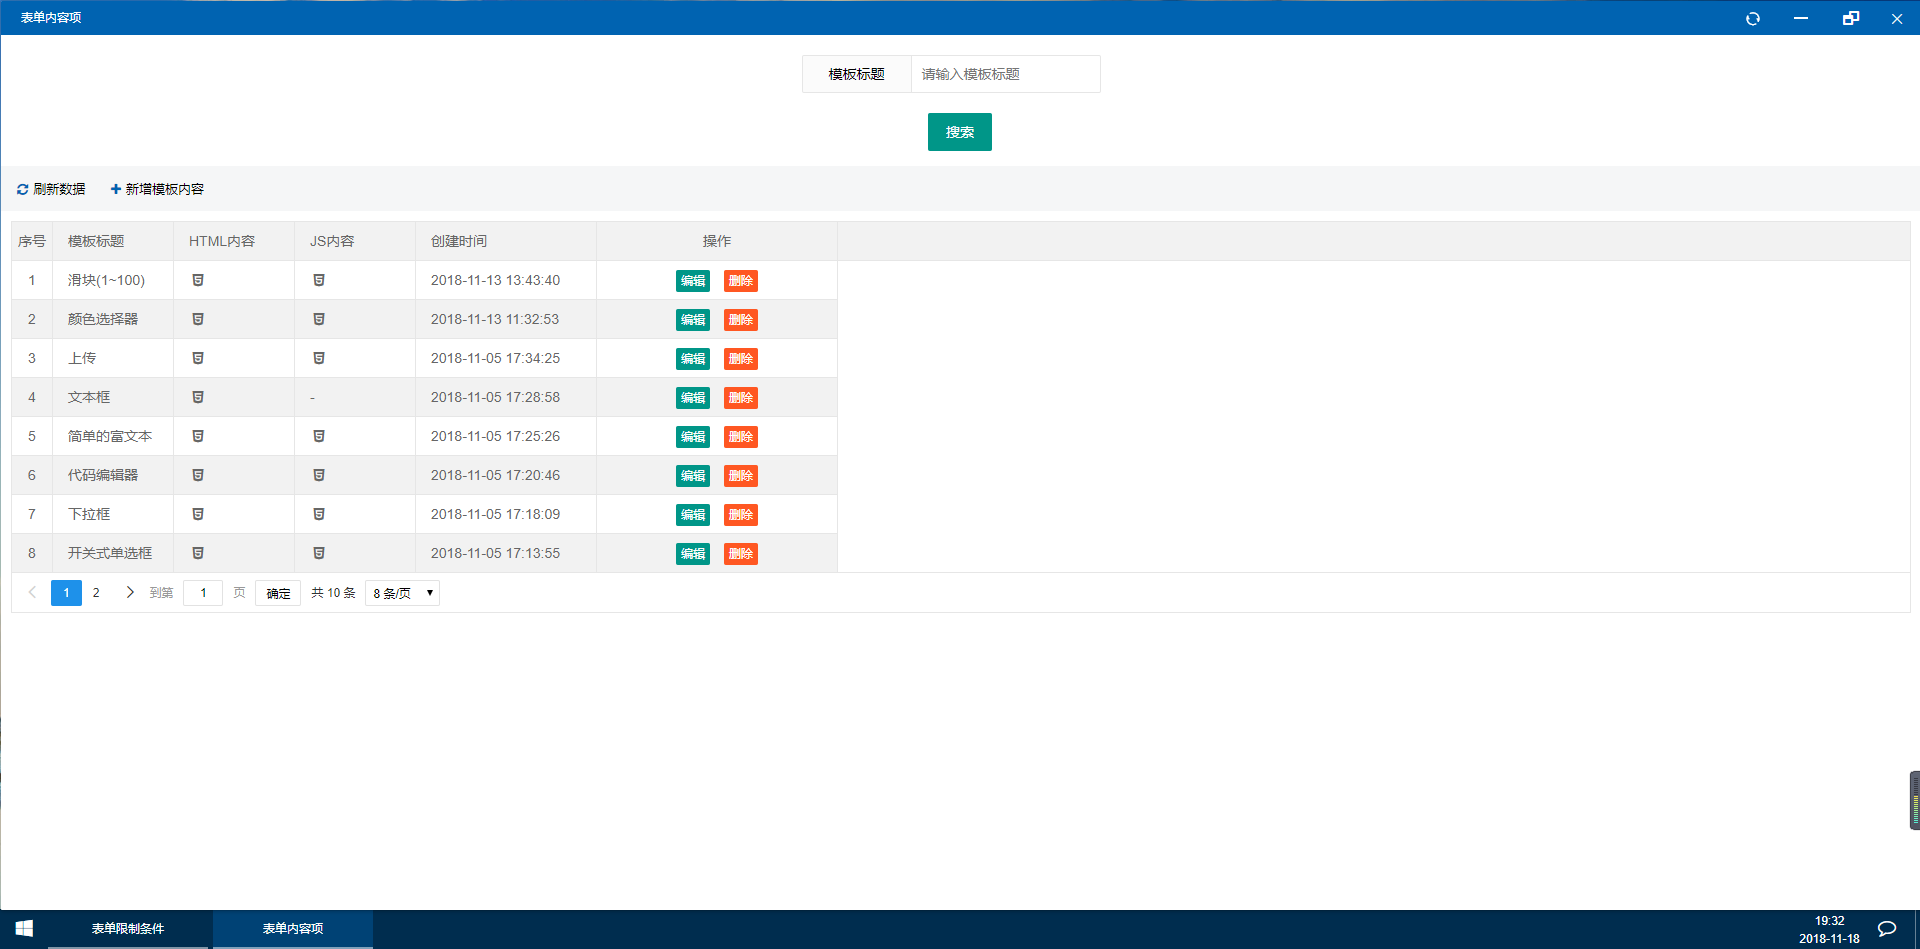Edit the 上传 row
The image size is (1920, 949).
[x=693, y=359]
